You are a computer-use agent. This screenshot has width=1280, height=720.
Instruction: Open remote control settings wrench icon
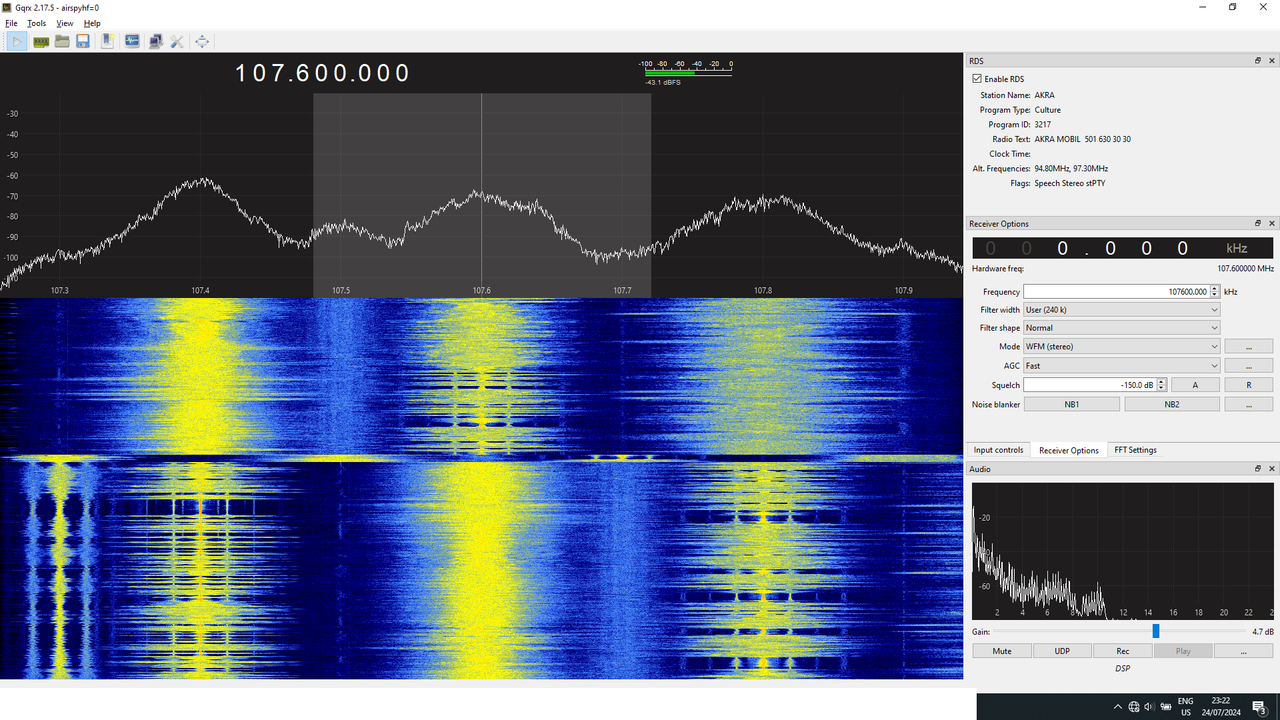coord(177,41)
